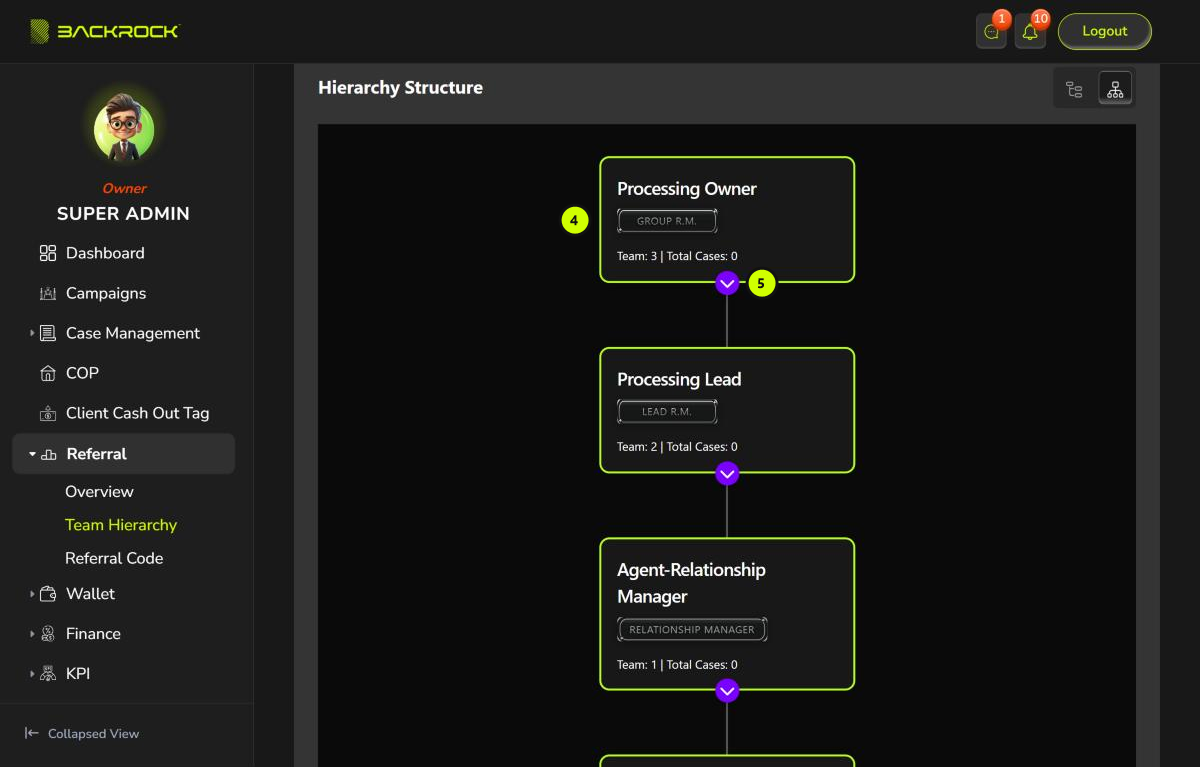Expand the Finance submenu arrow
Image resolution: width=1200 pixels, height=767 pixels.
[x=32, y=634]
